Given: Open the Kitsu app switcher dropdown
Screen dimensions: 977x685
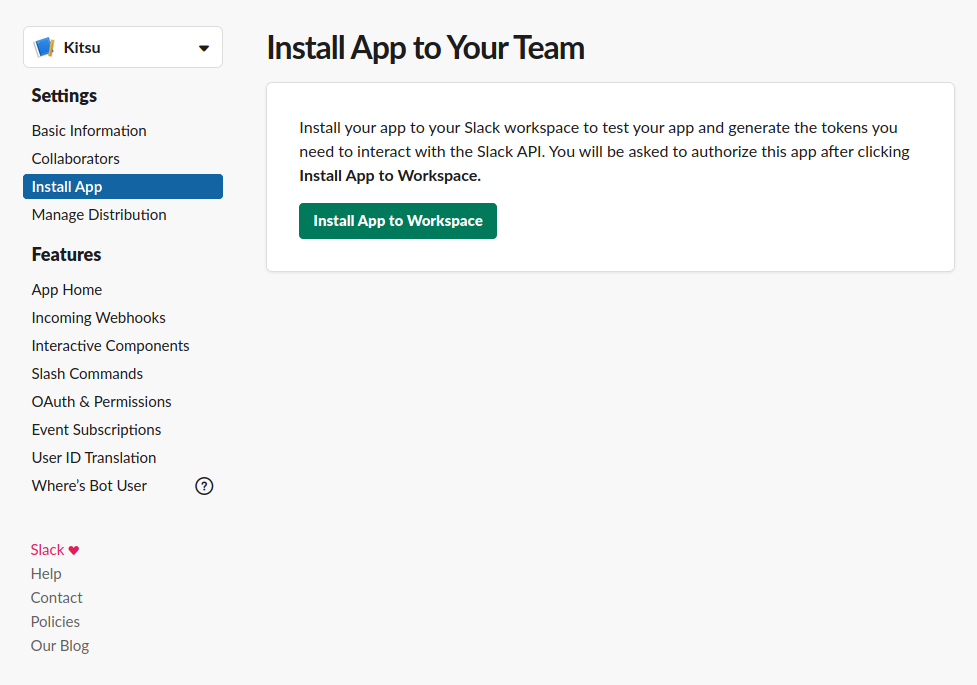Looking at the screenshot, I should click(122, 46).
